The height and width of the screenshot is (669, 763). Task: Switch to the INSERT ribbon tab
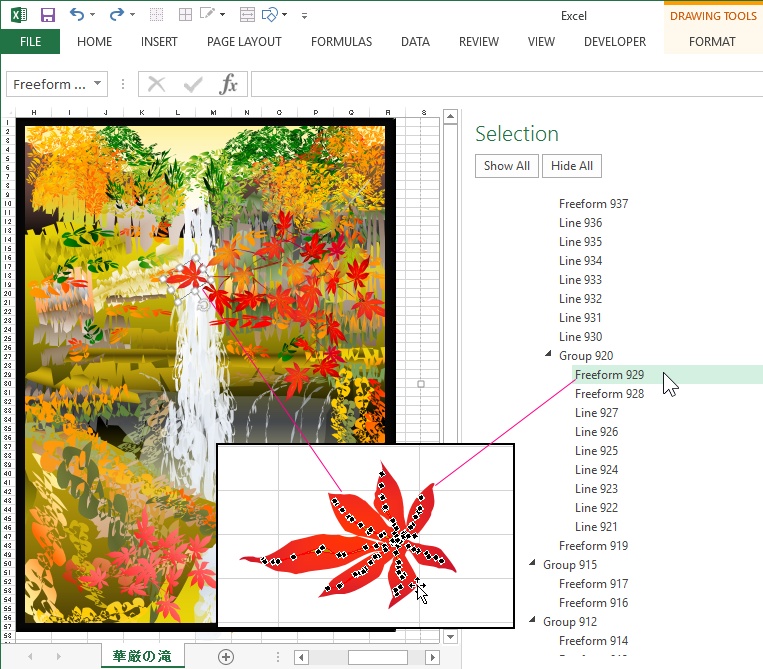[159, 42]
